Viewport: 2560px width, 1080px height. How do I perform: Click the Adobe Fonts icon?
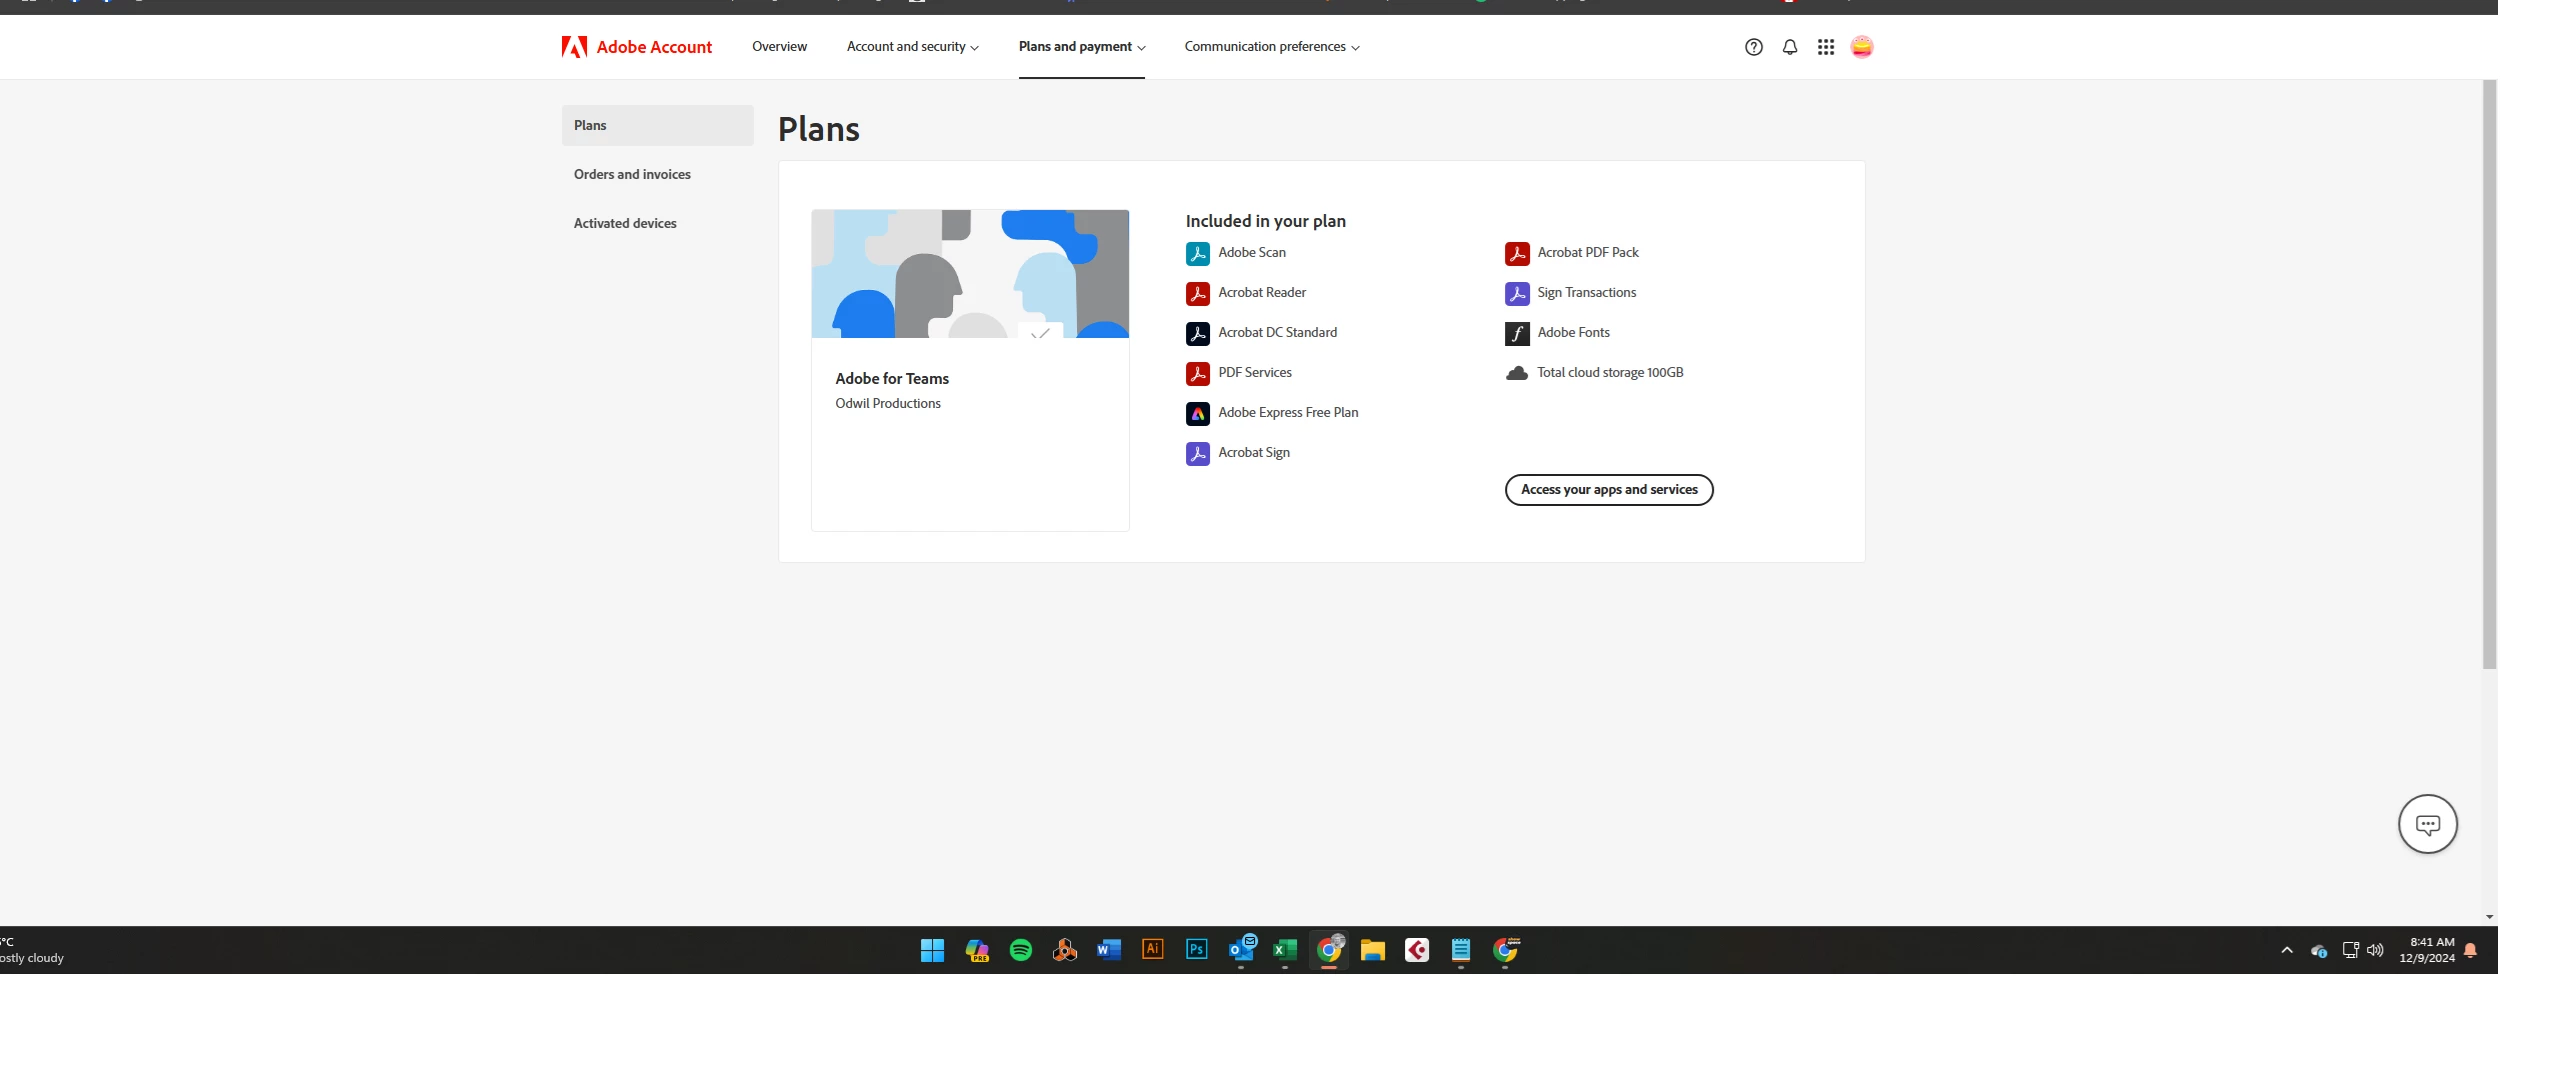[1516, 333]
